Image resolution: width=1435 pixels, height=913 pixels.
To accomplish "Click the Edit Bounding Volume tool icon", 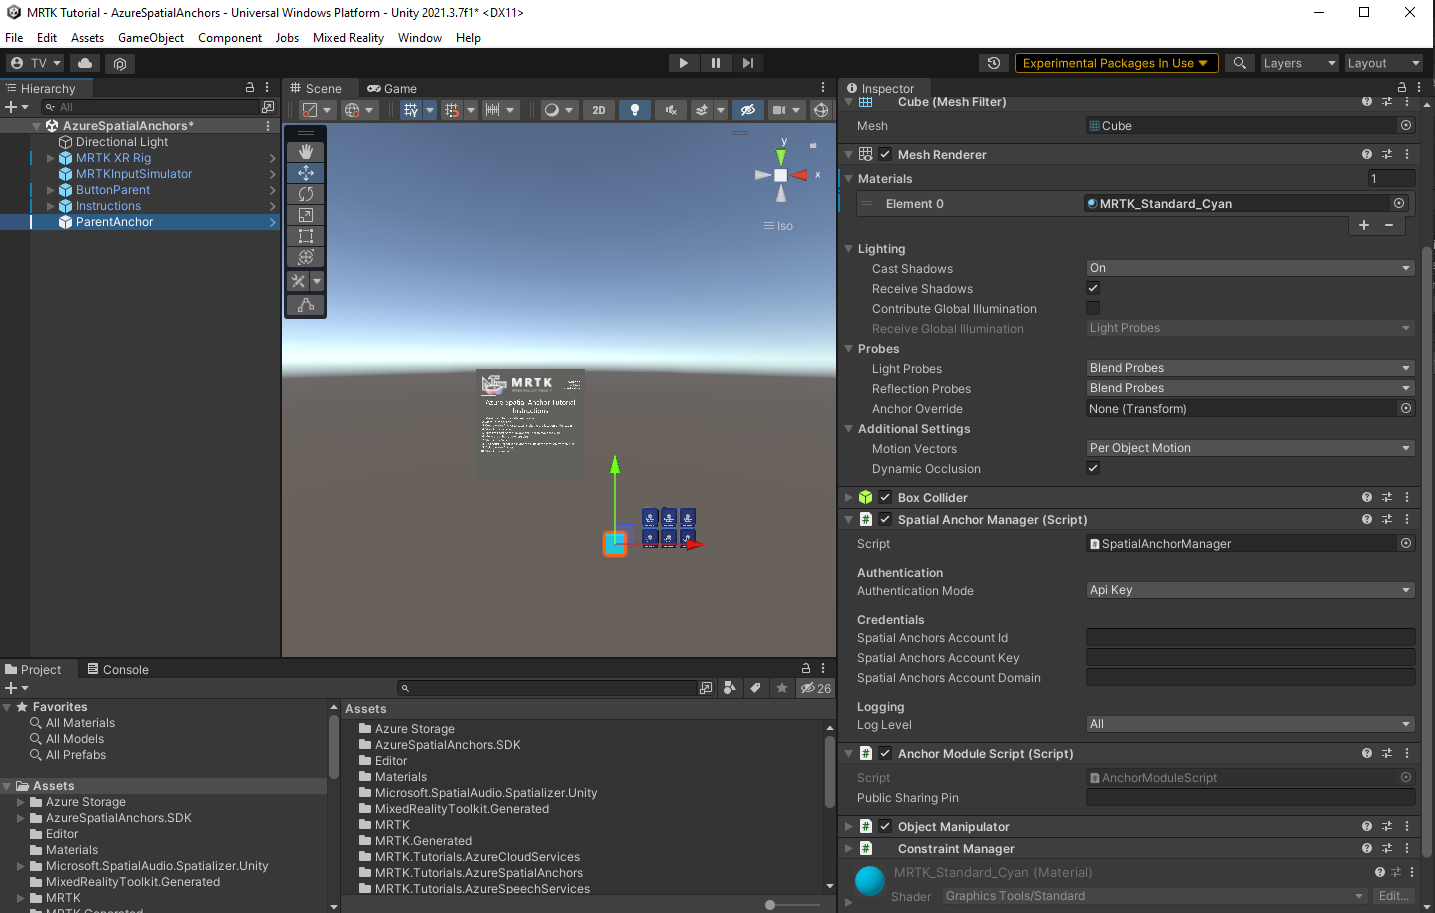I will pyautogui.click(x=306, y=305).
